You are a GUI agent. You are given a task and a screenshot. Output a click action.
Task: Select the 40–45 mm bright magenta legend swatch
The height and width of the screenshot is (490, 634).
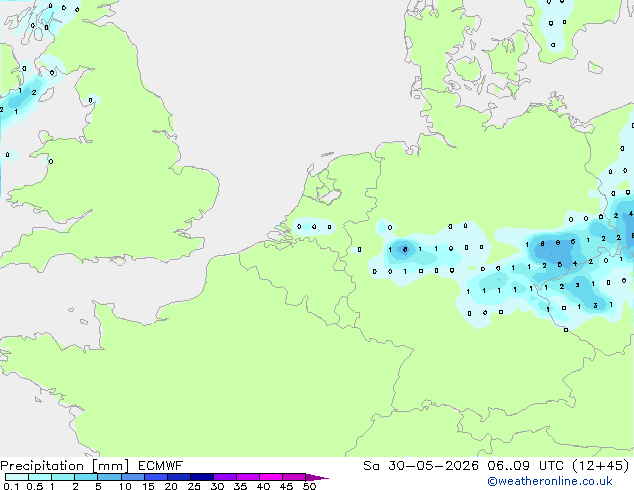[x=271, y=477]
